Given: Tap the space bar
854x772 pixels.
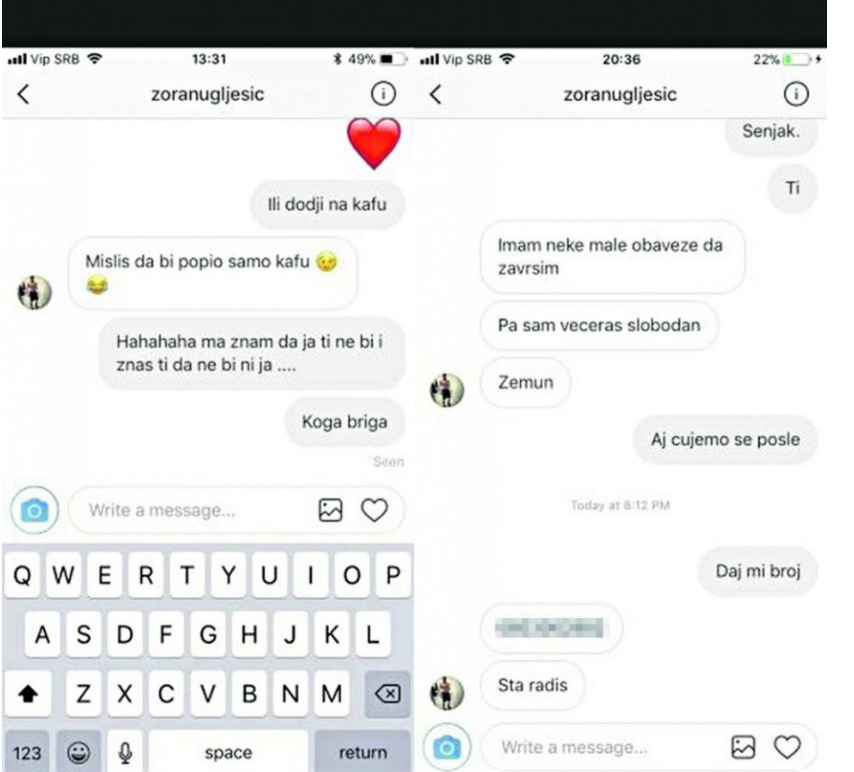Looking at the screenshot, I should (x=228, y=752).
